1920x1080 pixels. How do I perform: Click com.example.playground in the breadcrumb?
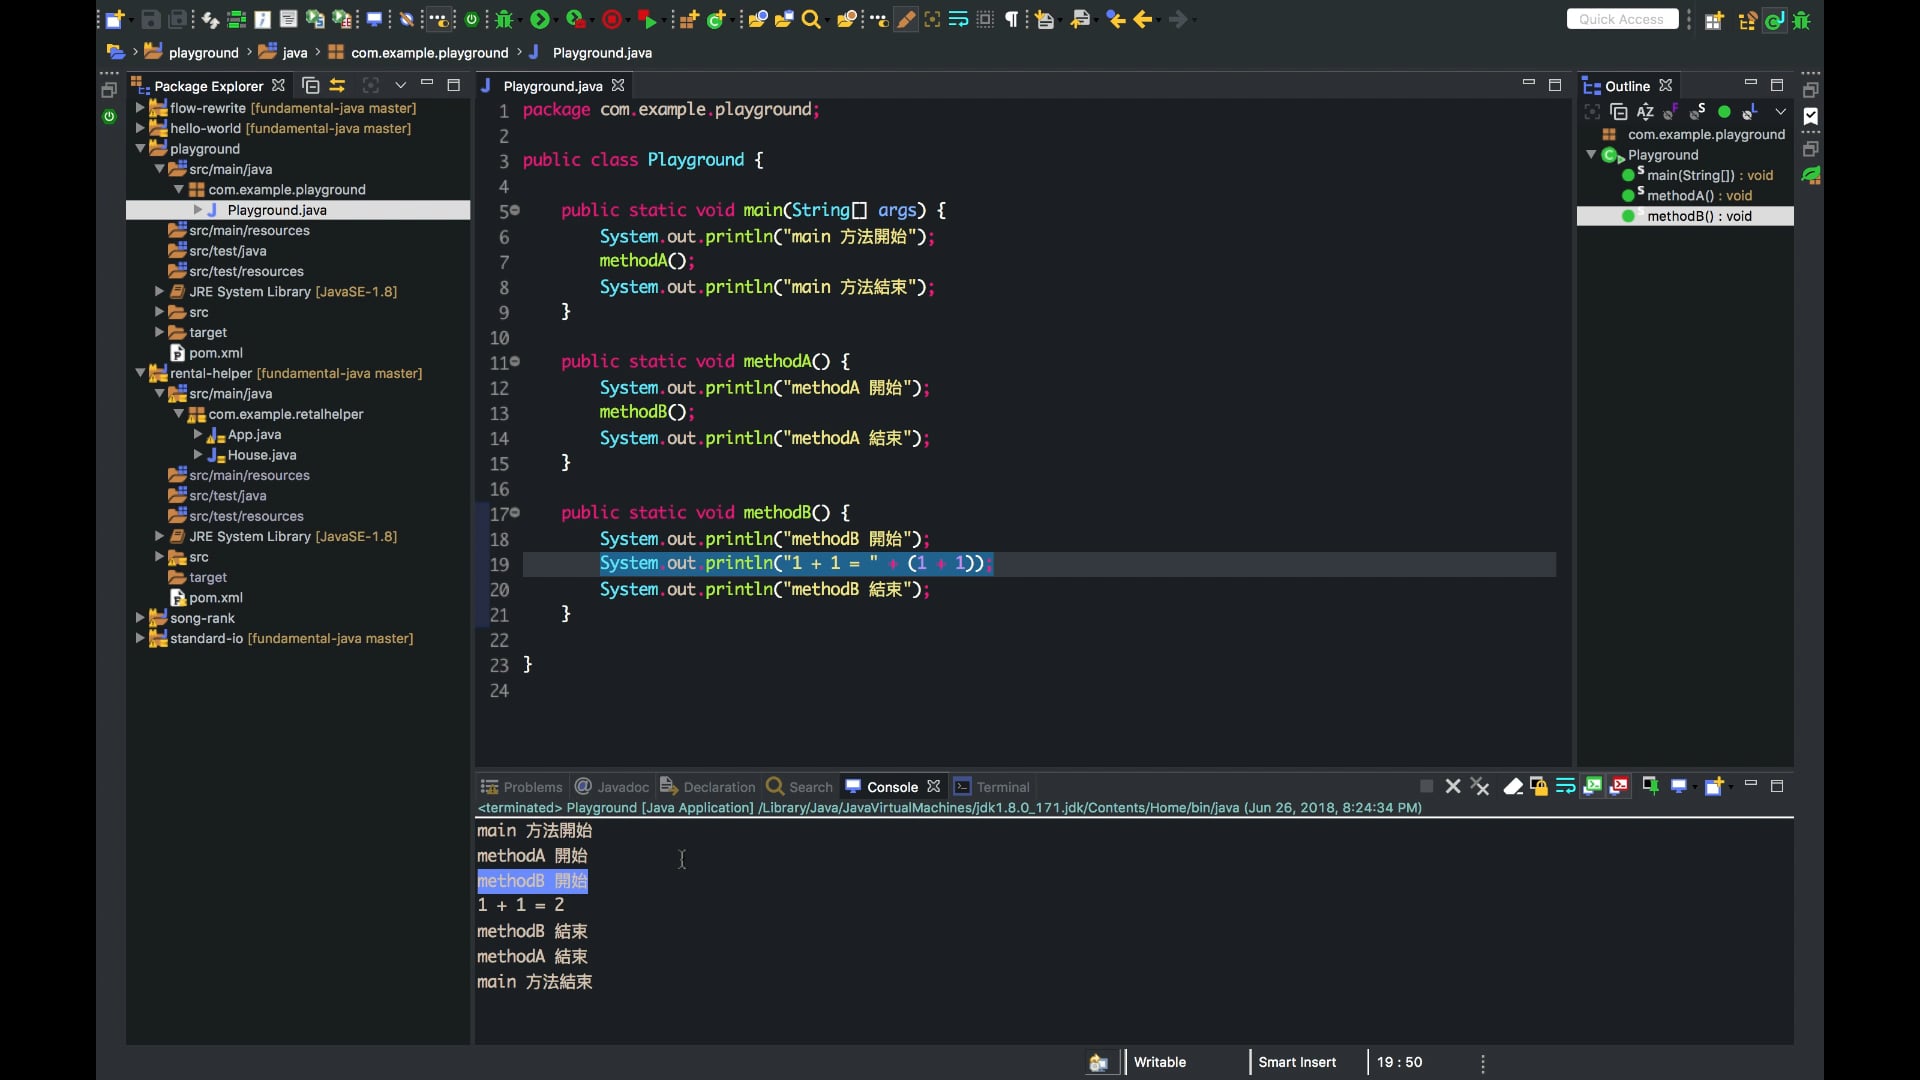pos(429,53)
